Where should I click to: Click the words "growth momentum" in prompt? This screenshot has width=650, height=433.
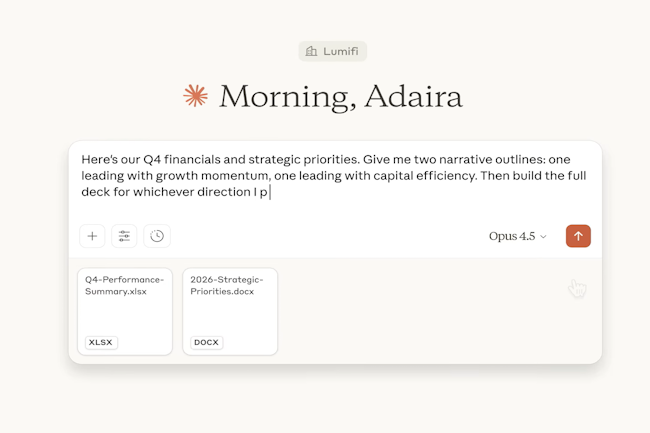pos(203,176)
